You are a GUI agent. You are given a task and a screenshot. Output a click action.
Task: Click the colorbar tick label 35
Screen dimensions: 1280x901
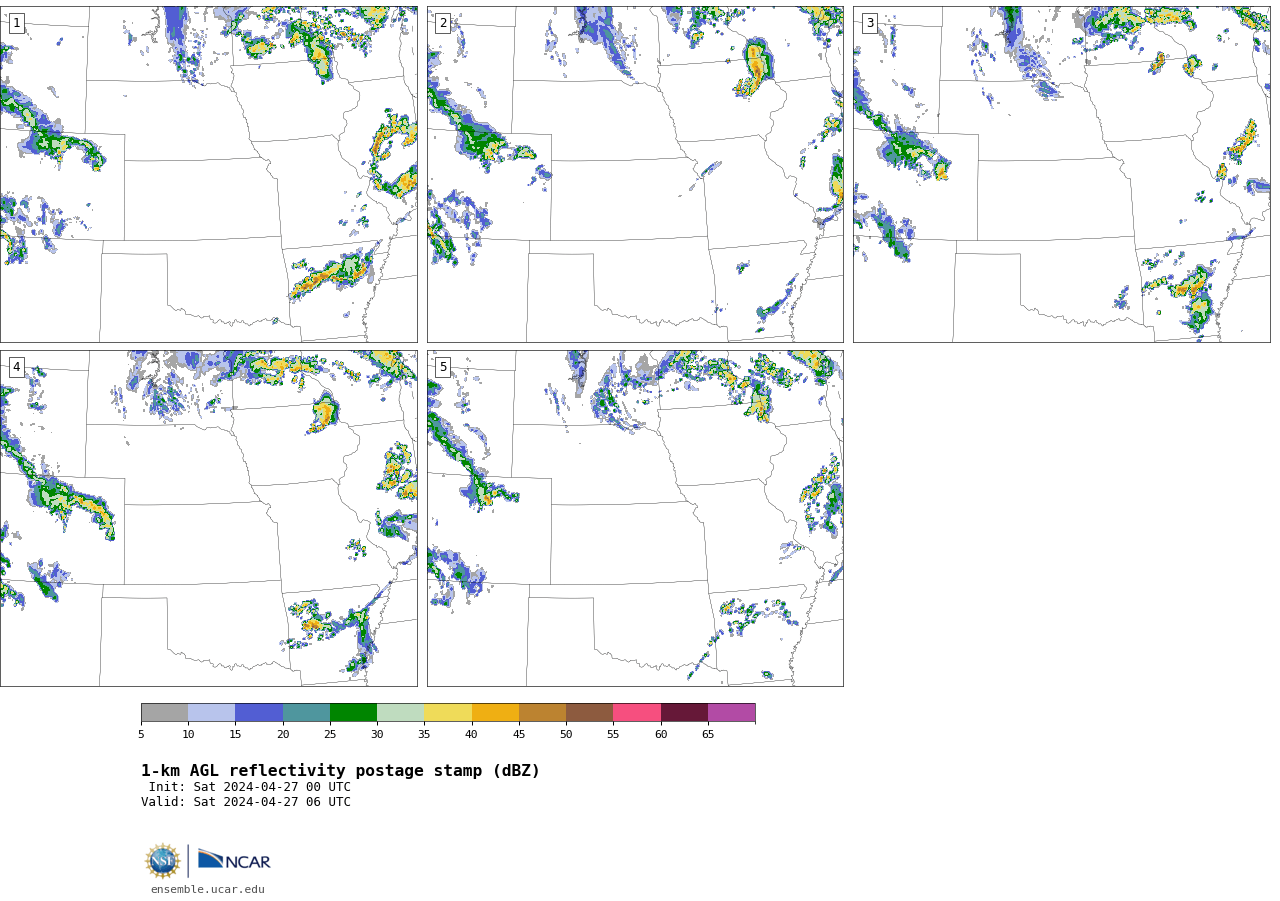click(x=424, y=734)
